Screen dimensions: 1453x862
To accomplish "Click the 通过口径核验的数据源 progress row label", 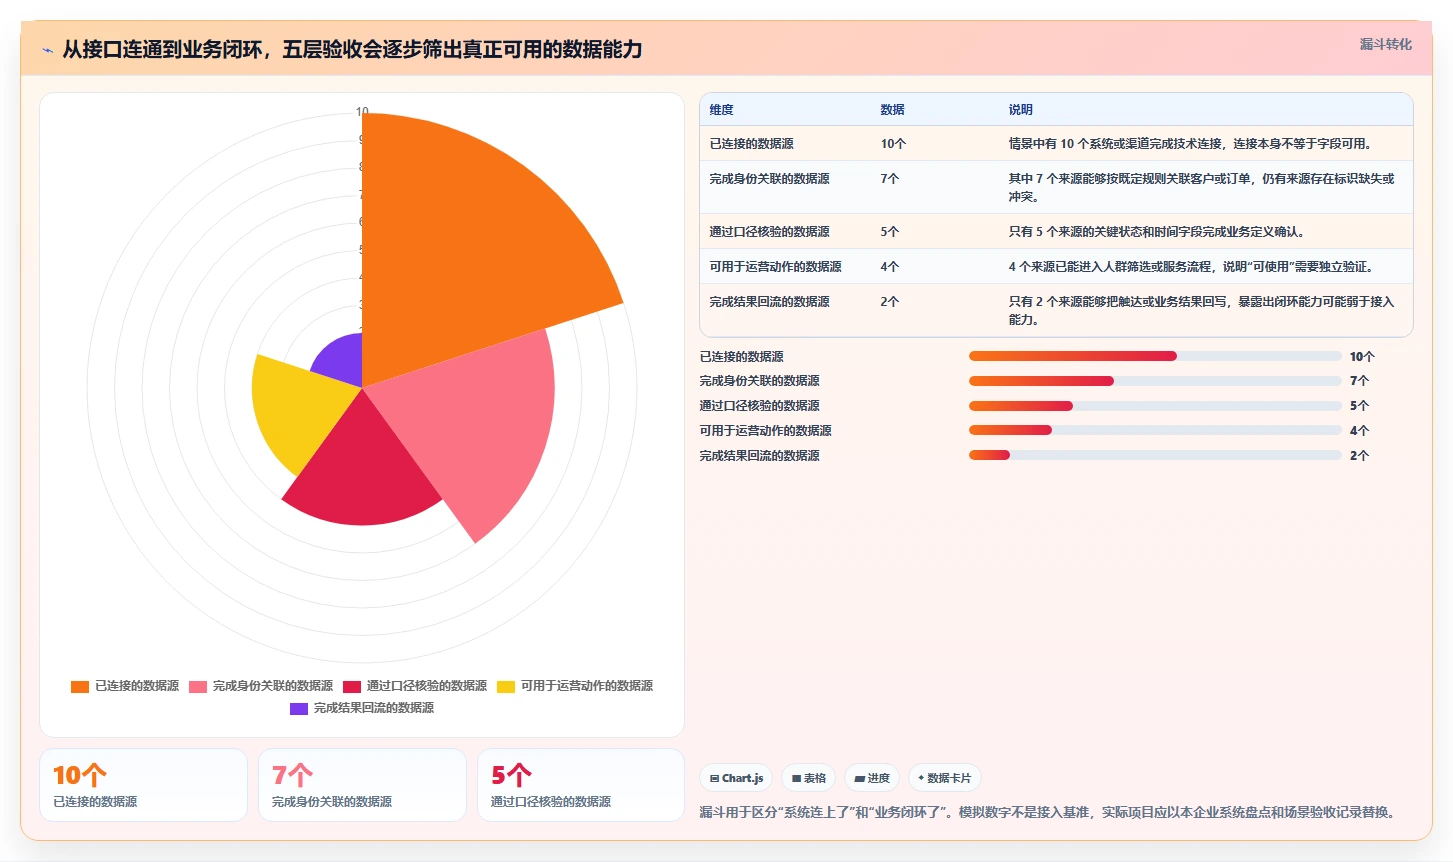I will pyautogui.click(x=759, y=406).
